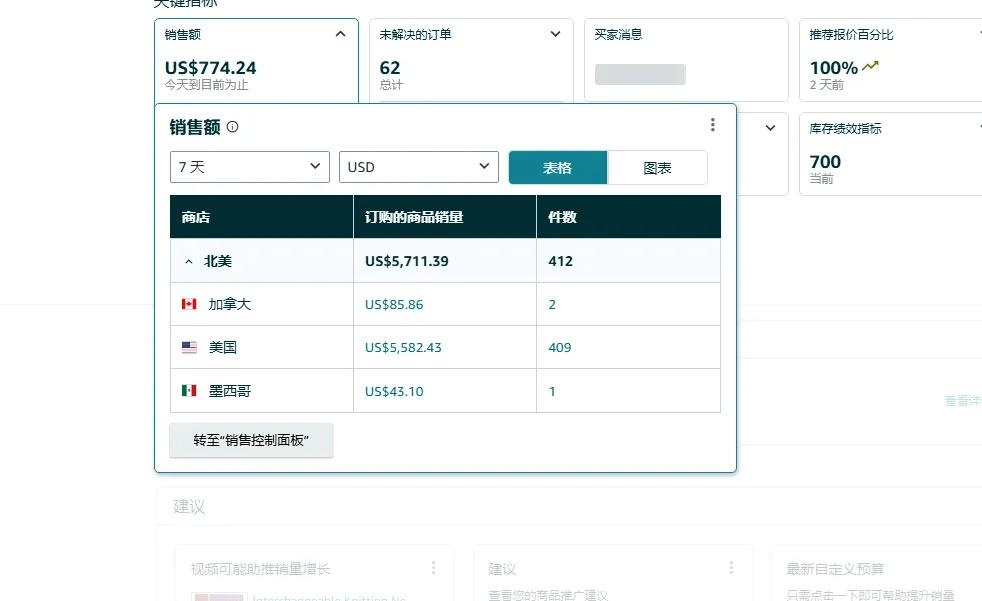Open the three-dot menu in sales panel

click(x=713, y=125)
